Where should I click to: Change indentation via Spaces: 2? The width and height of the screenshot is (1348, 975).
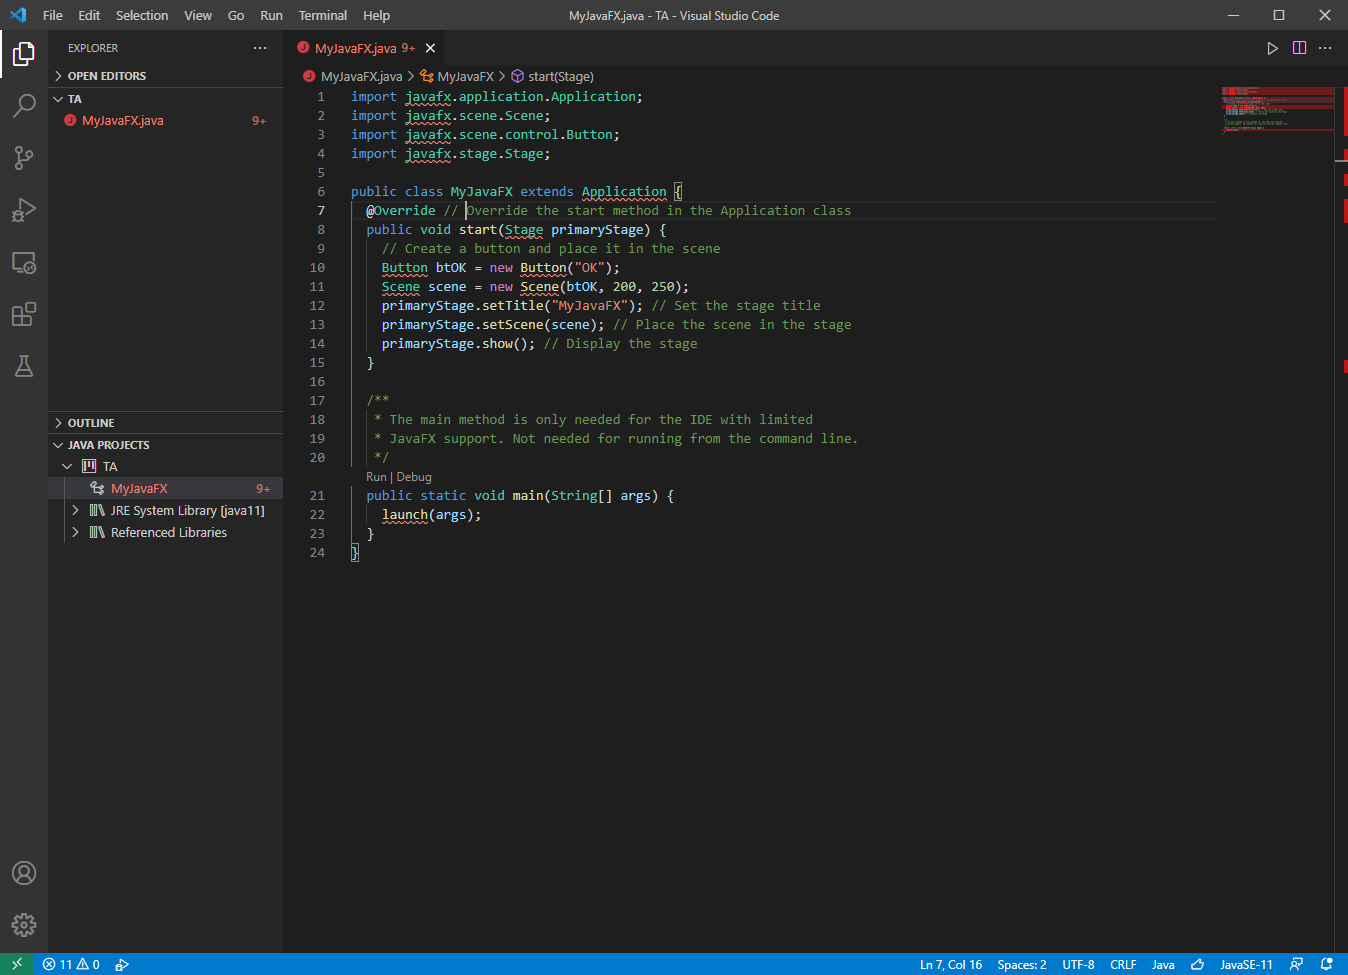(x=1022, y=964)
